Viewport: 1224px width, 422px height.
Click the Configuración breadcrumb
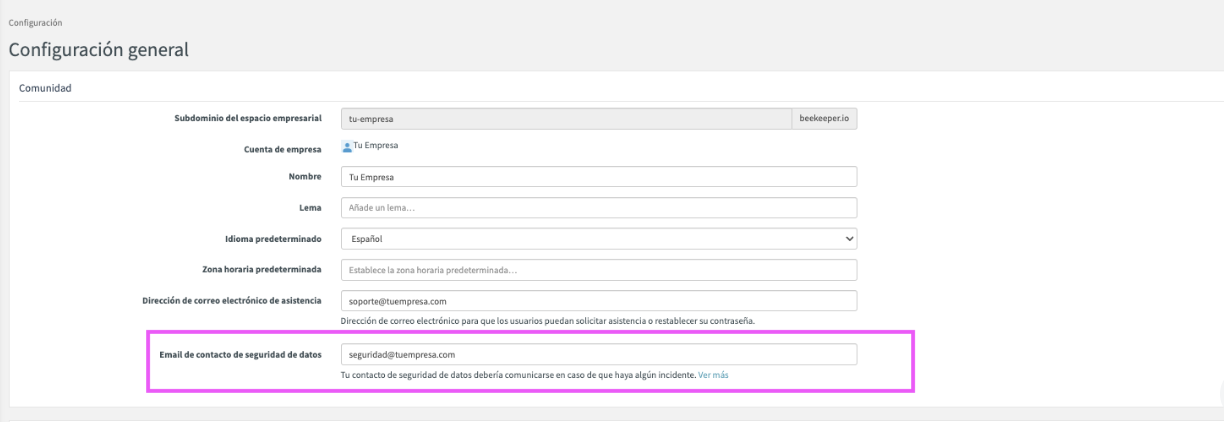click(x=33, y=21)
